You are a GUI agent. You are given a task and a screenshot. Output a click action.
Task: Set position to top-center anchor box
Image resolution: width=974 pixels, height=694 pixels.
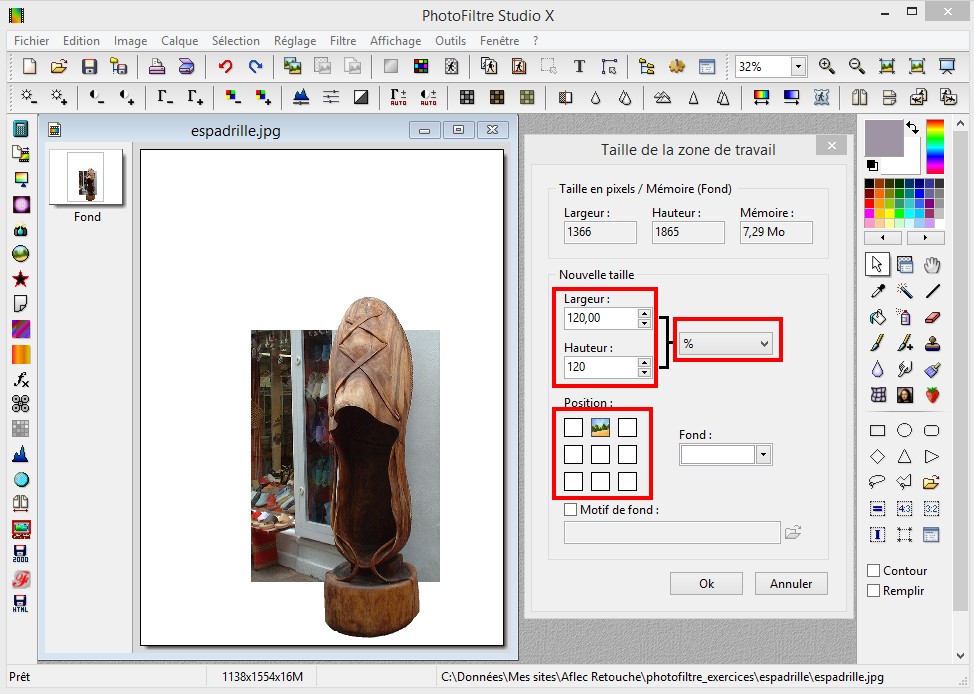[600, 427]
